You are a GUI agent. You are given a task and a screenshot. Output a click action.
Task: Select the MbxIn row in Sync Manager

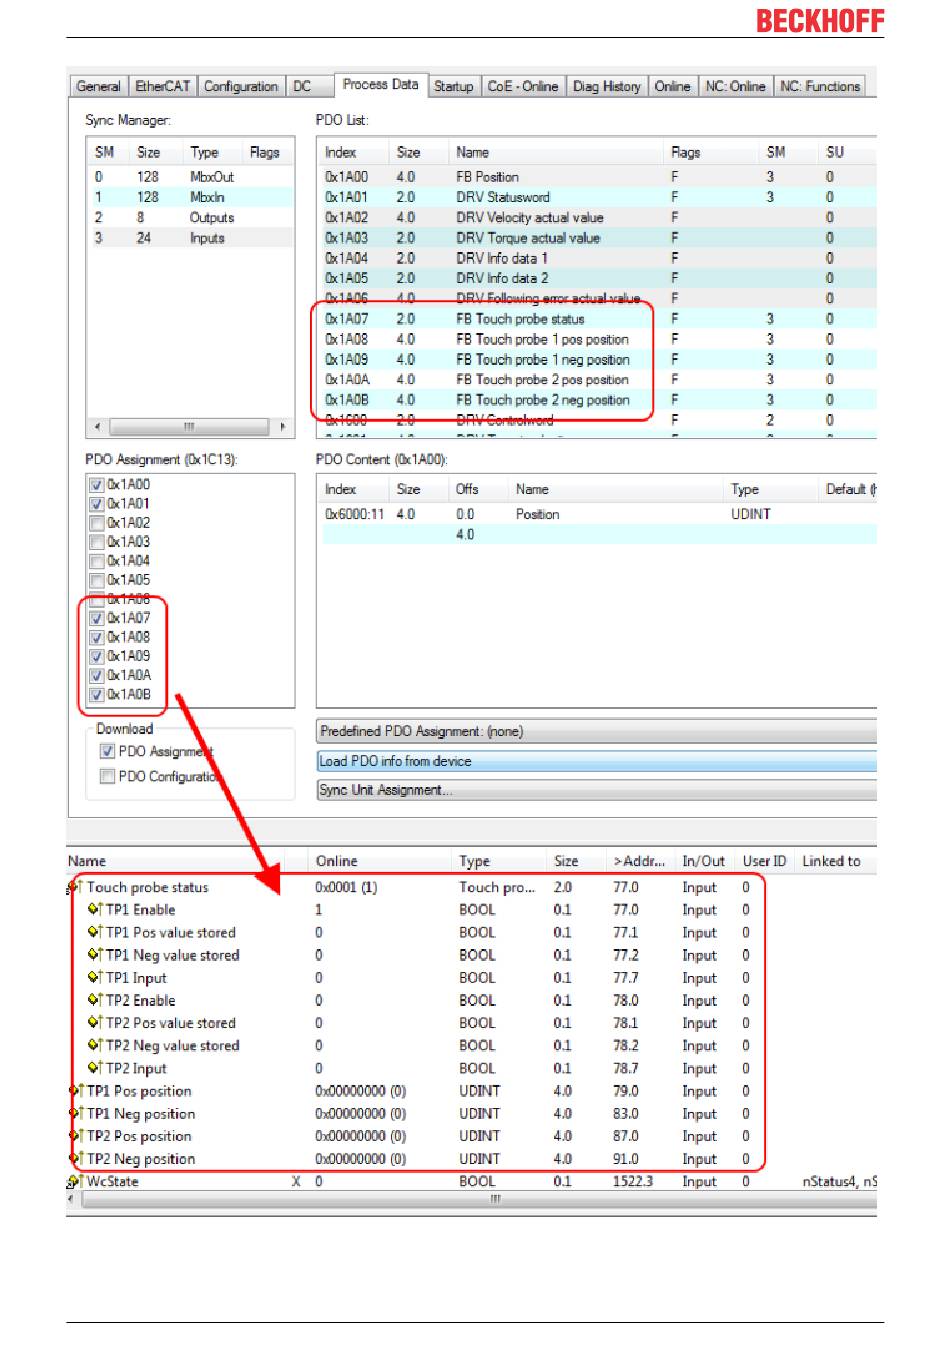191,197
